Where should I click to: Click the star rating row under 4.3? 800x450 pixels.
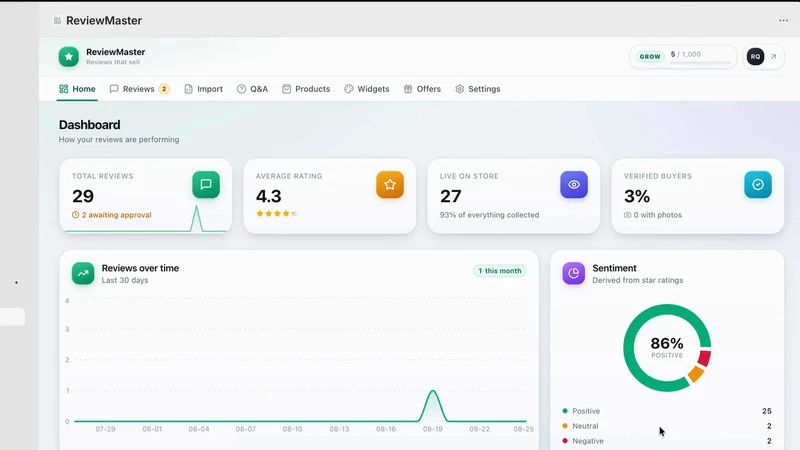click(277, 213)
